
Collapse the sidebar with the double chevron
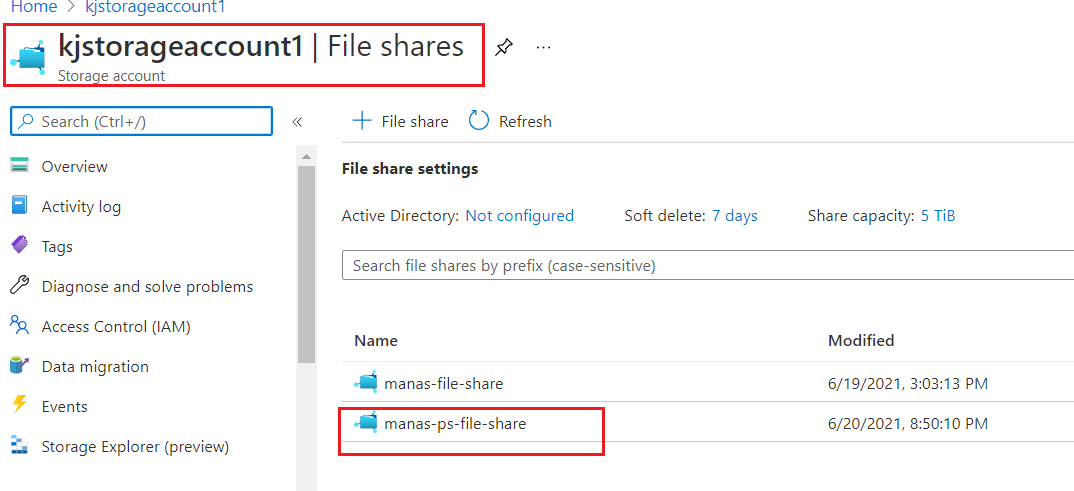297,122
